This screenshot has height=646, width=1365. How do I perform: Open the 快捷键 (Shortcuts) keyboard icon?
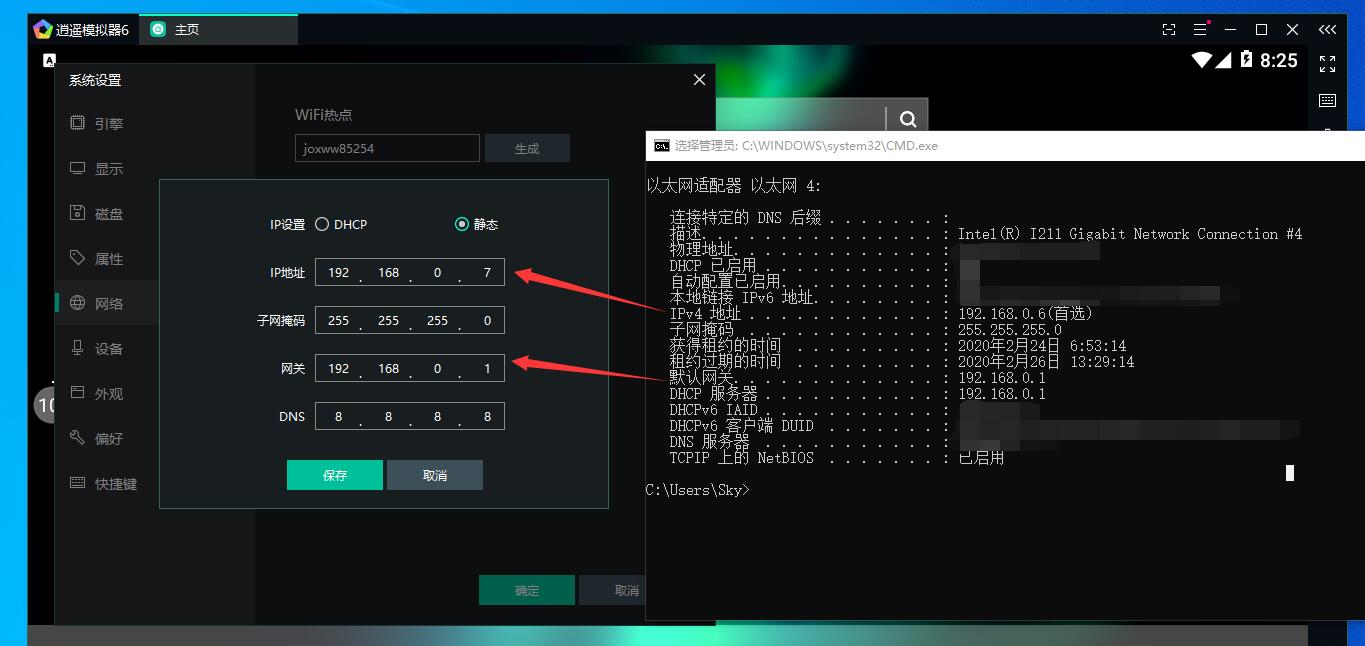coord(78,483)
